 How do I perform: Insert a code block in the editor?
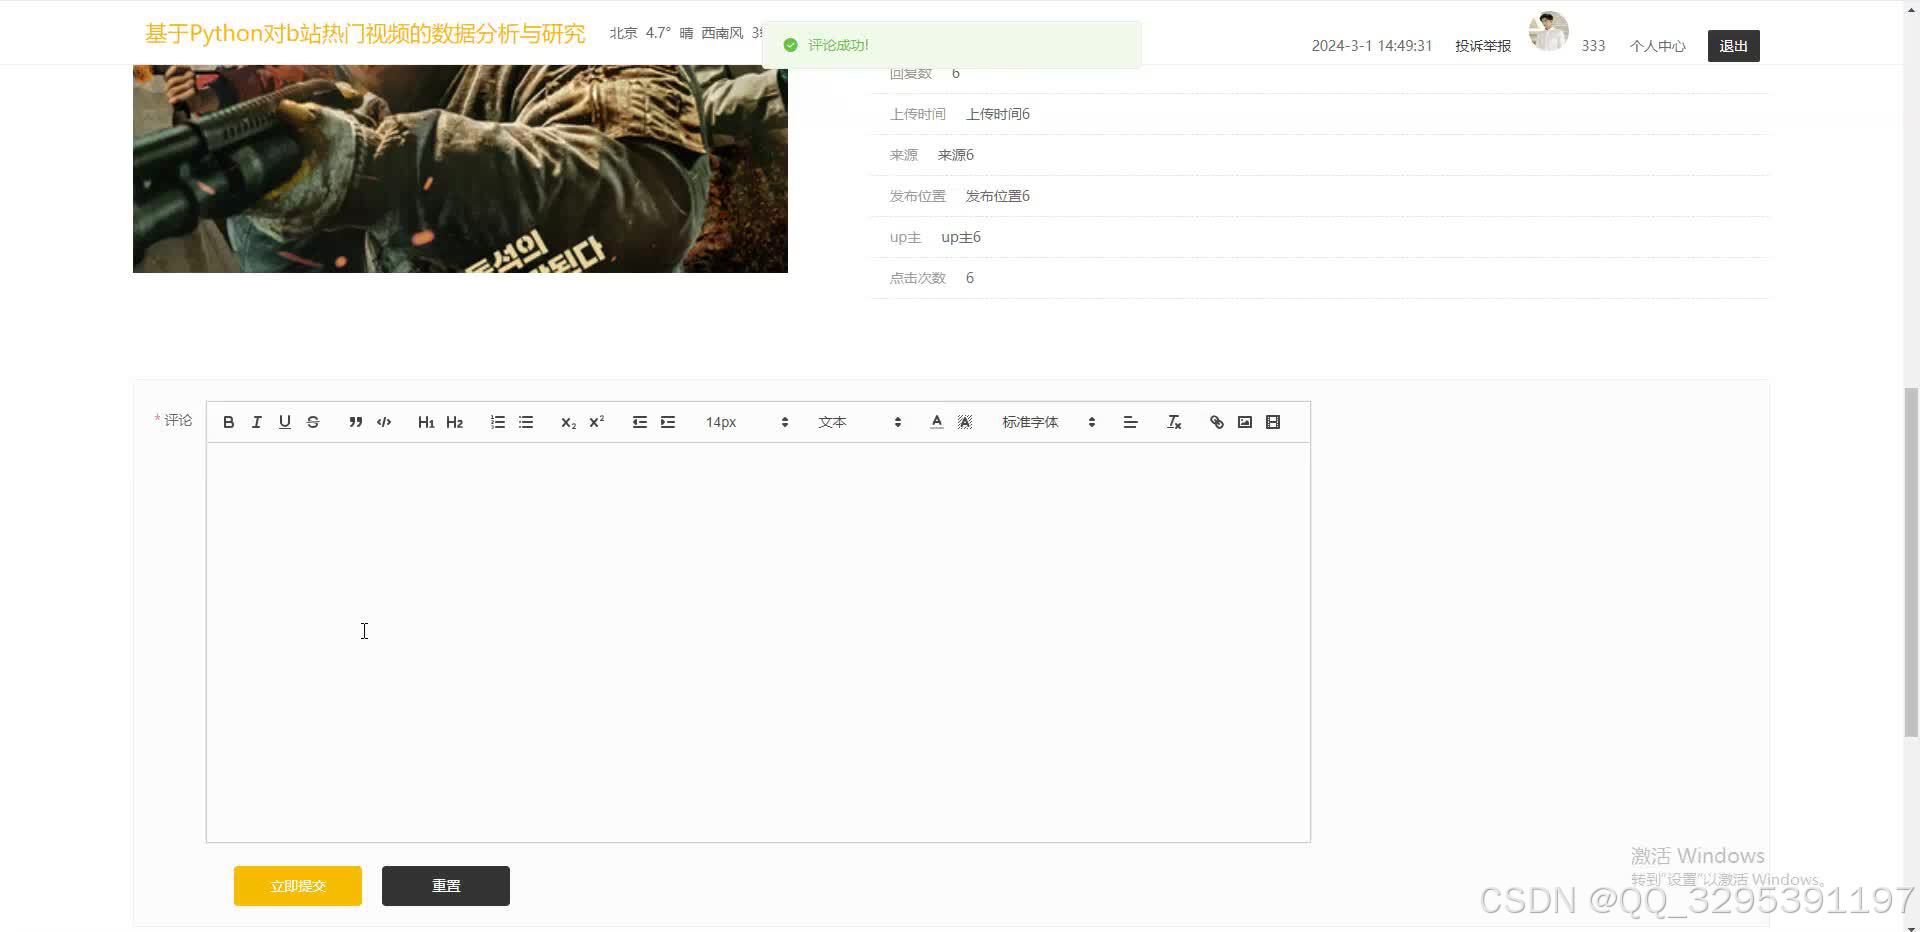384,422
